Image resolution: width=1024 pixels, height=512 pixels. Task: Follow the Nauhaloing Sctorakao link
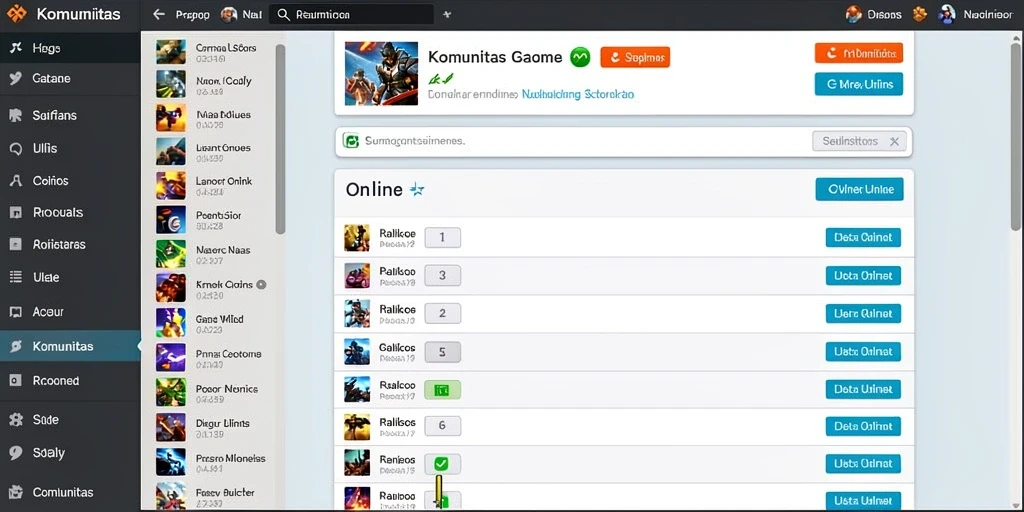coord(578,94)
